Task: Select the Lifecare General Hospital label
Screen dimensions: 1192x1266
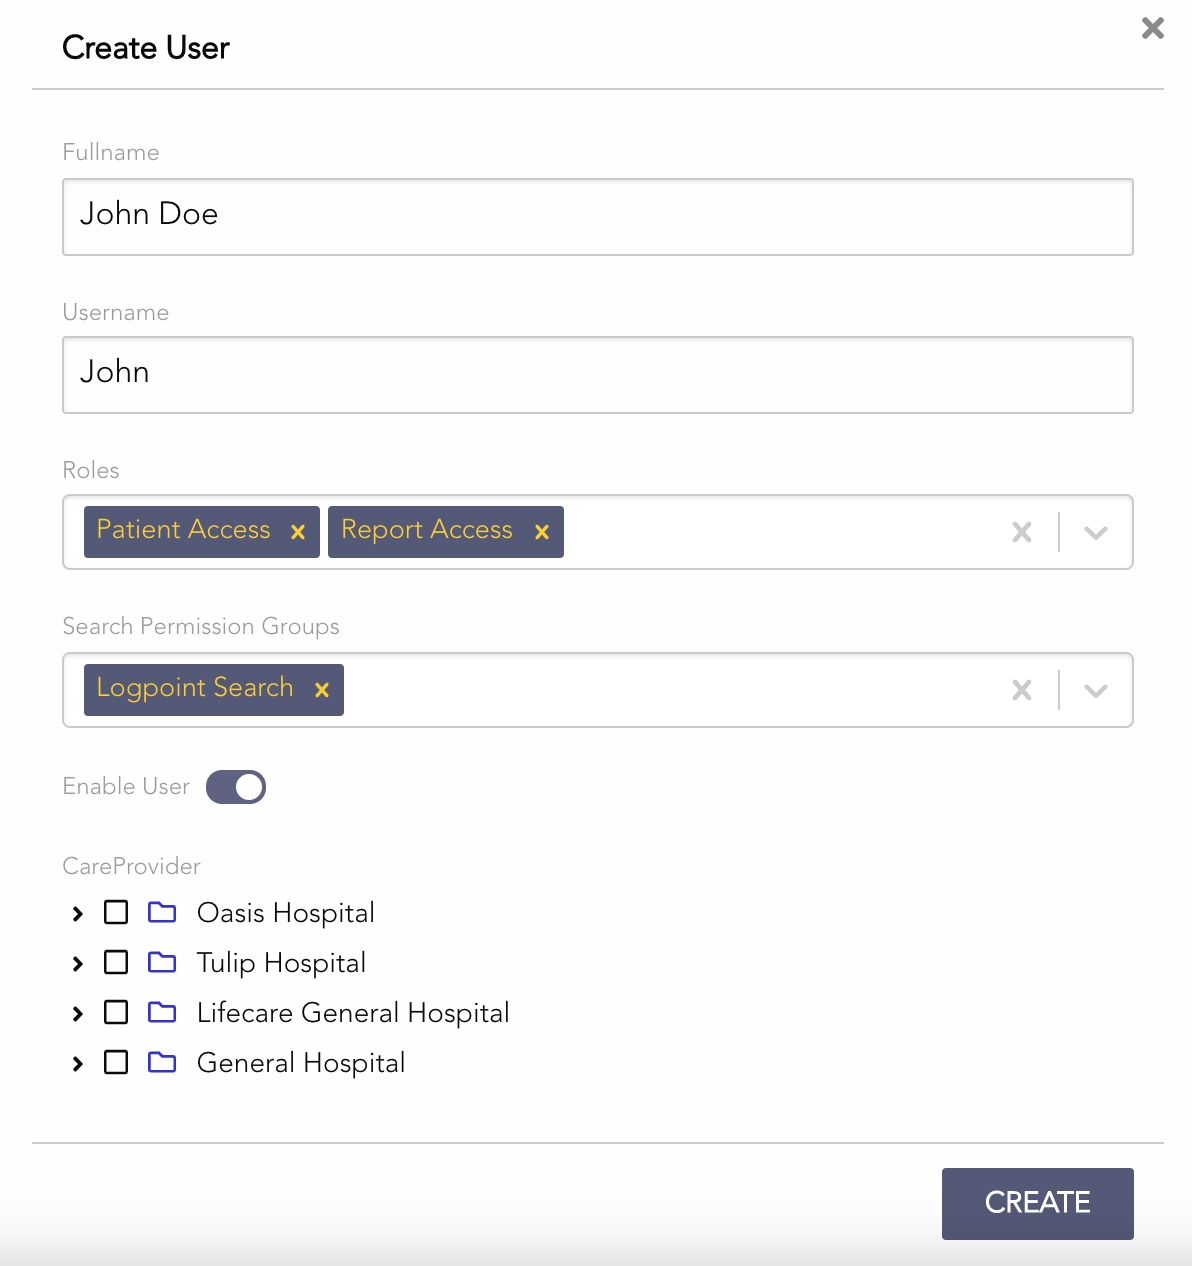Action: pyautogui.click(x=353, y=1012)
